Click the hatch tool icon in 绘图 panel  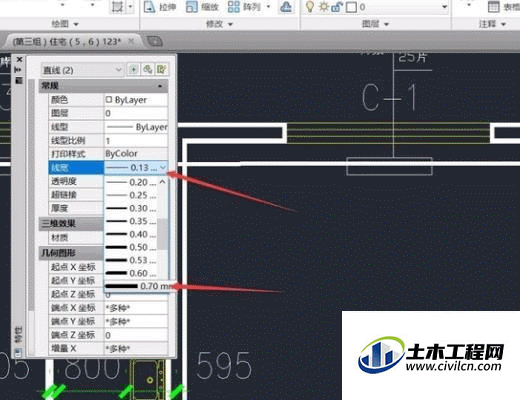pyautogui.click(x=117, y=7)
